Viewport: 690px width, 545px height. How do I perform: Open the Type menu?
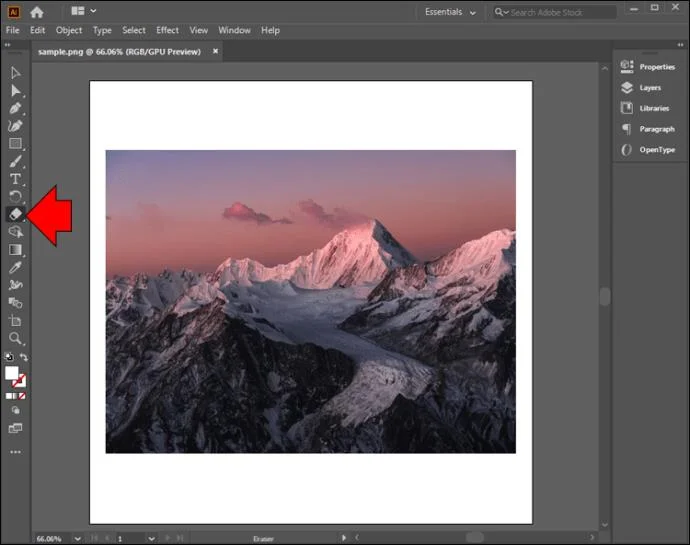(102, 30)
